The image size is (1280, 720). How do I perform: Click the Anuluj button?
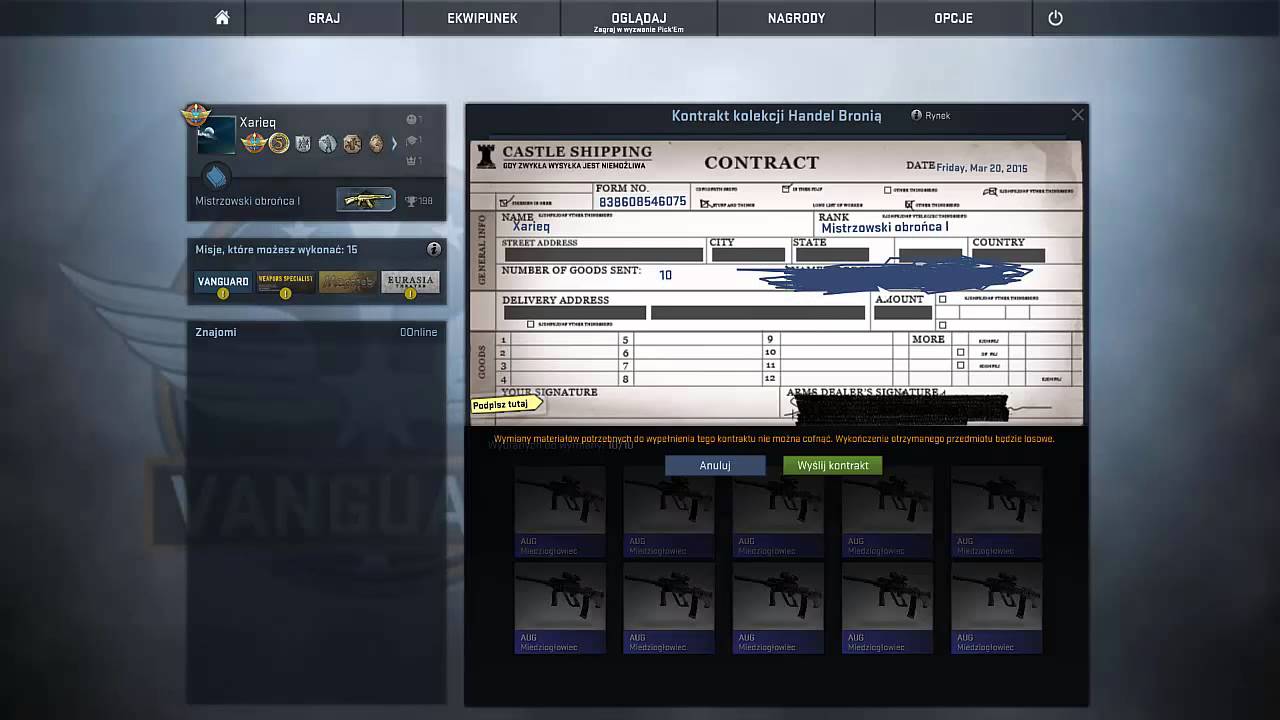pos(715,465)
